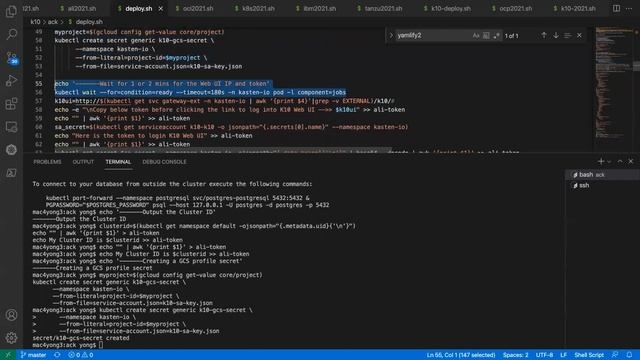Select the bash ack terminal session

point(602,175)
